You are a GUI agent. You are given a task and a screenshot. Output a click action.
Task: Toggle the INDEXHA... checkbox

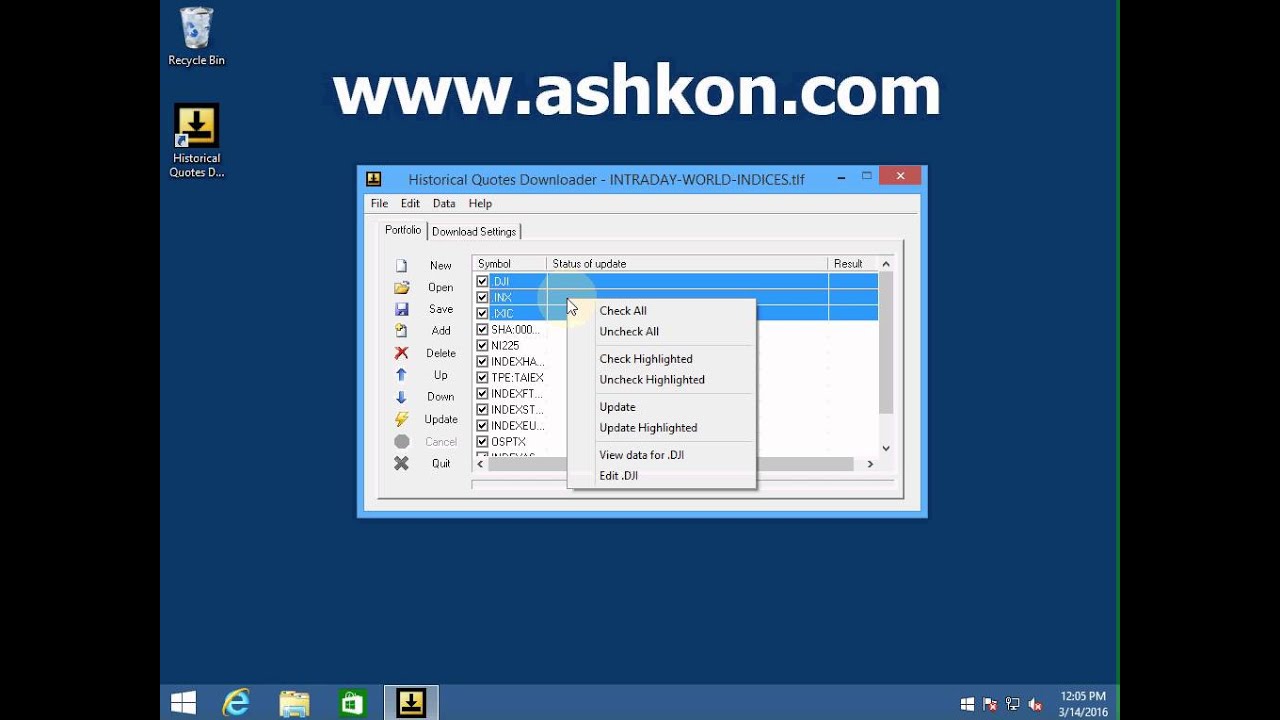tap(482, 362)
